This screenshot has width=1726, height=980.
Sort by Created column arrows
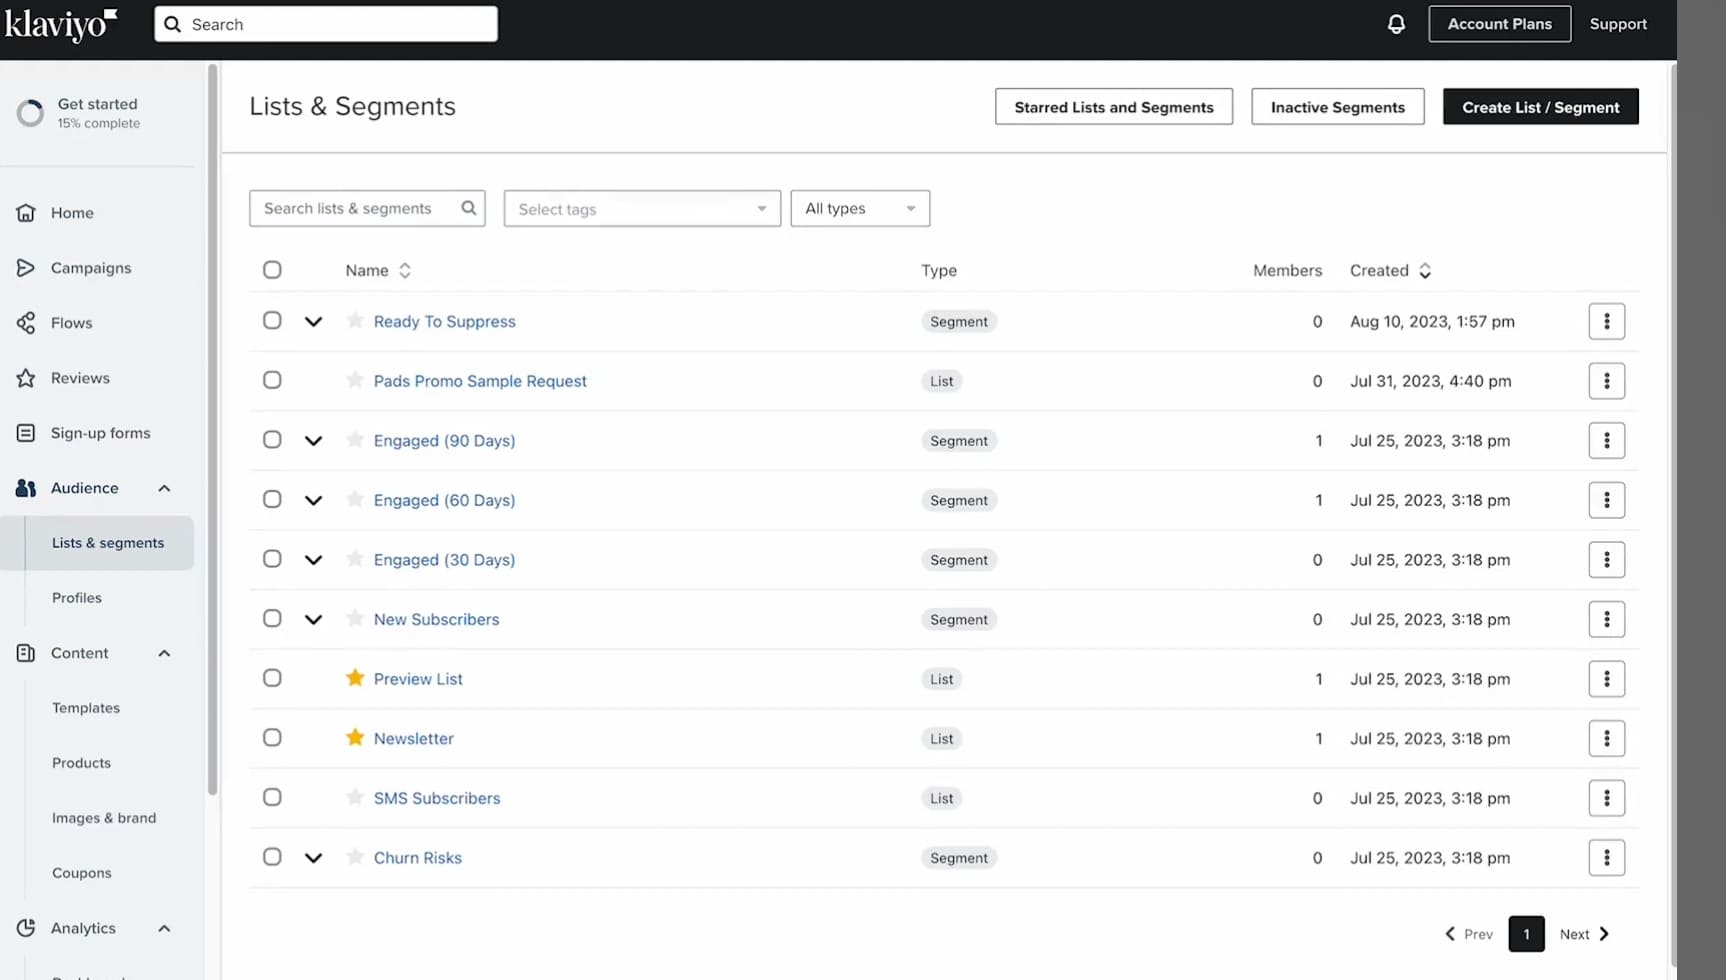tap(1425, 270)
